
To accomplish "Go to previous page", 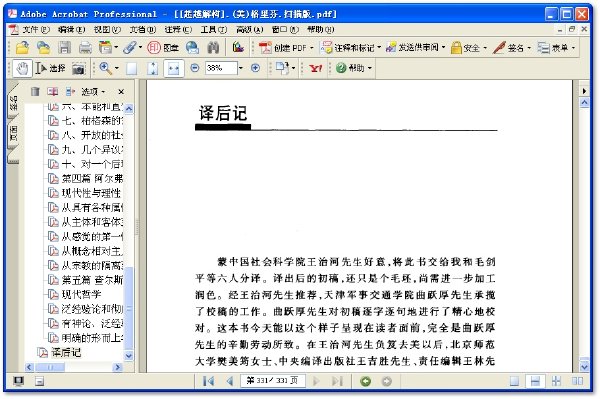I will [x=230, y=381].
